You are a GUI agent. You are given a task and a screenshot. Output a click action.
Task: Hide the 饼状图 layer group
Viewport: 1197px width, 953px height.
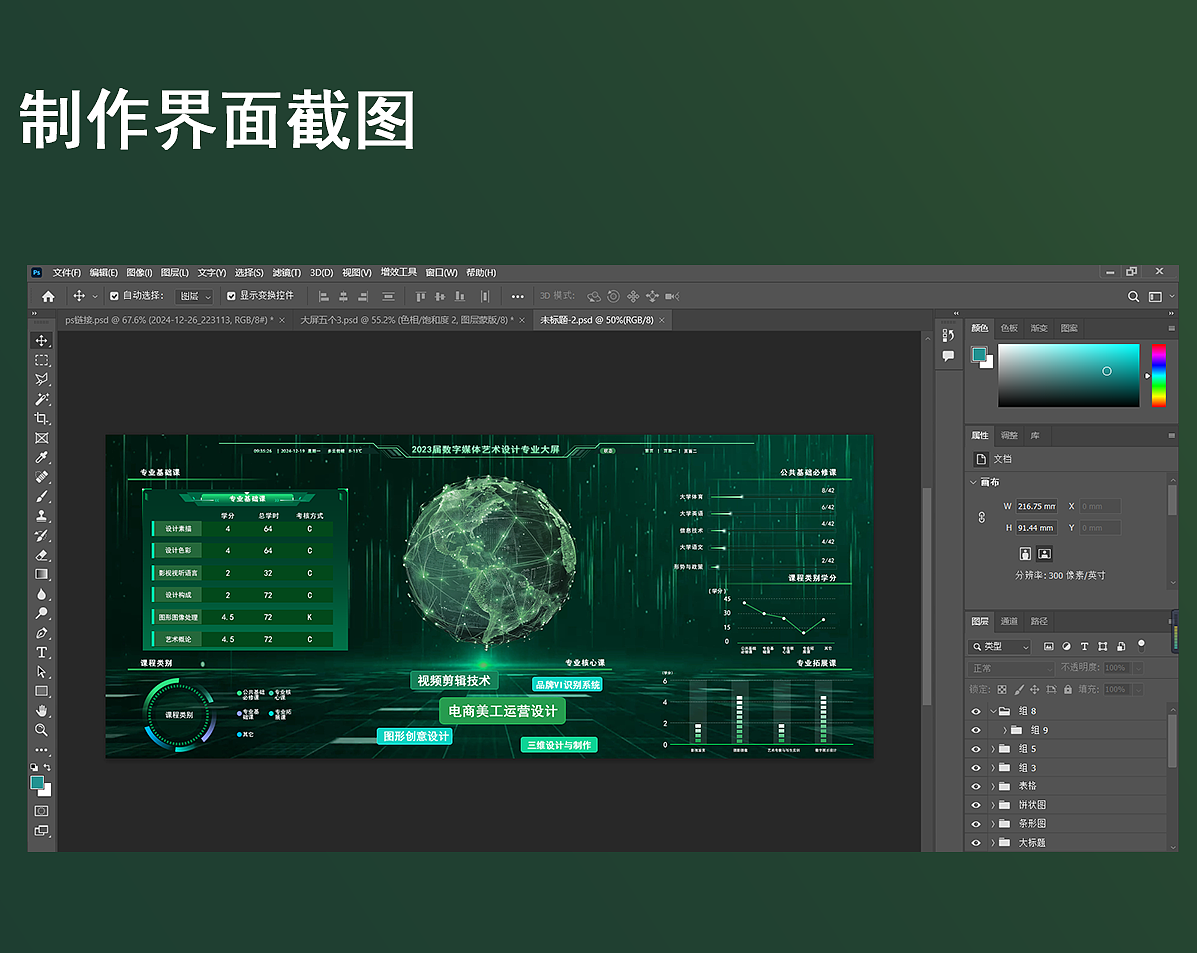(976, 805)
